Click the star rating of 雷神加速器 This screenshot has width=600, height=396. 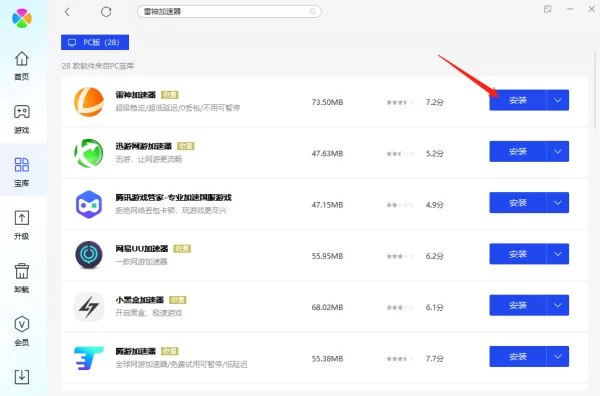[x=400, y=103]
